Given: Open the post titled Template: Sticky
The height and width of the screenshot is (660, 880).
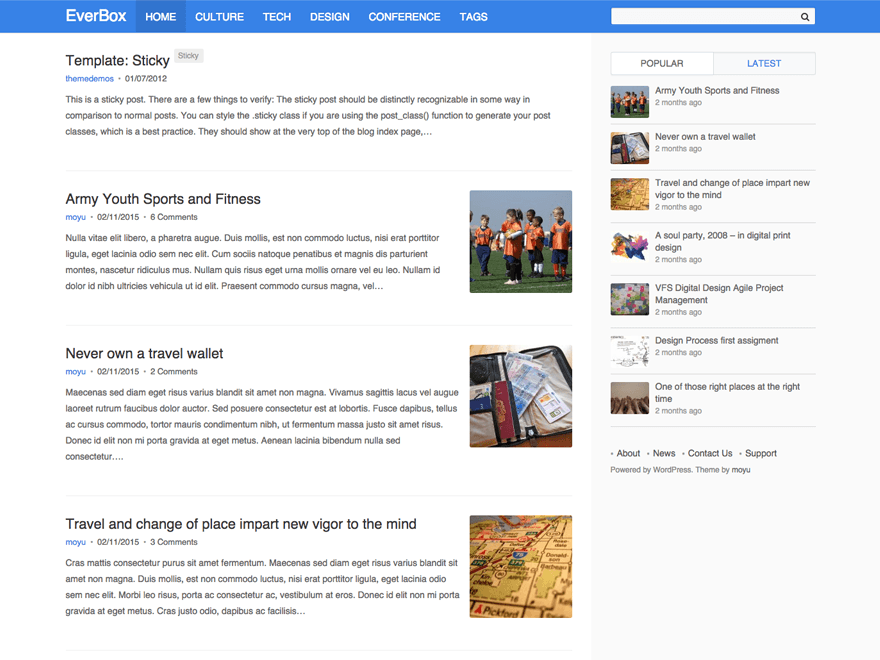Looking at the screenshot, I should coord(117,60).
